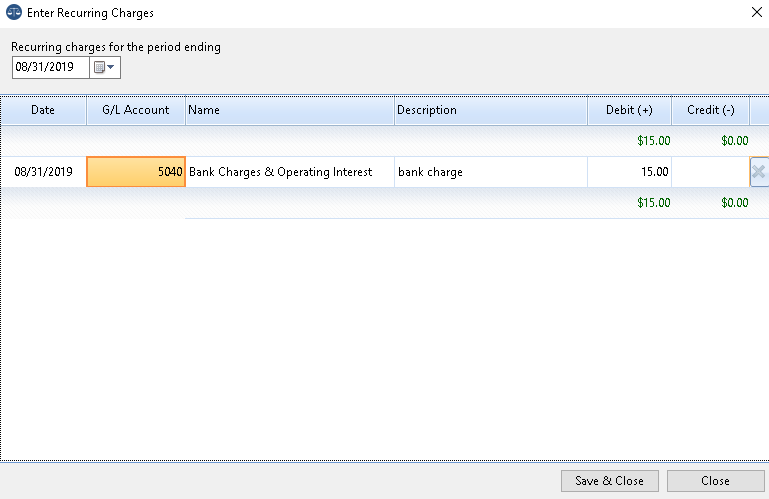Sort by G/L Account column header
The image size is (769, 499).
tap(136, 110)
